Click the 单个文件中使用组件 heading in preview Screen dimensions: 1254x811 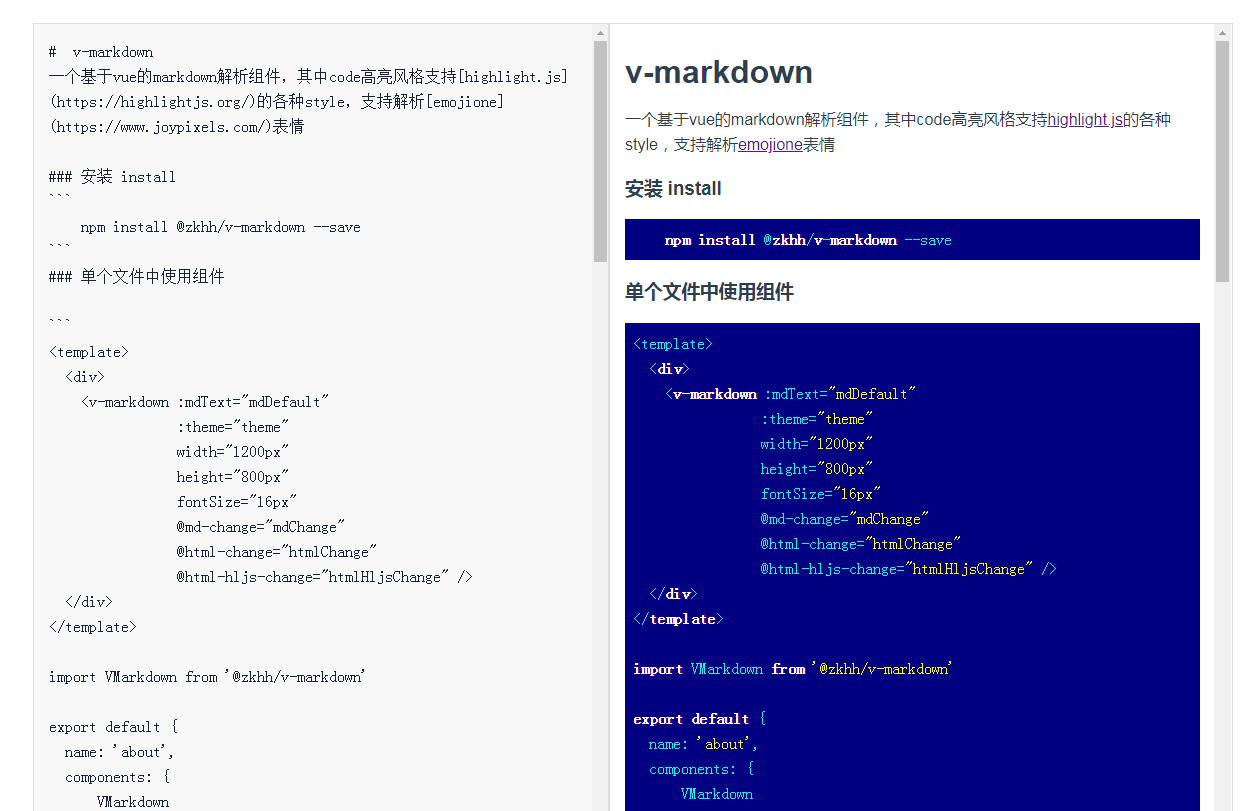click(709, 292)
